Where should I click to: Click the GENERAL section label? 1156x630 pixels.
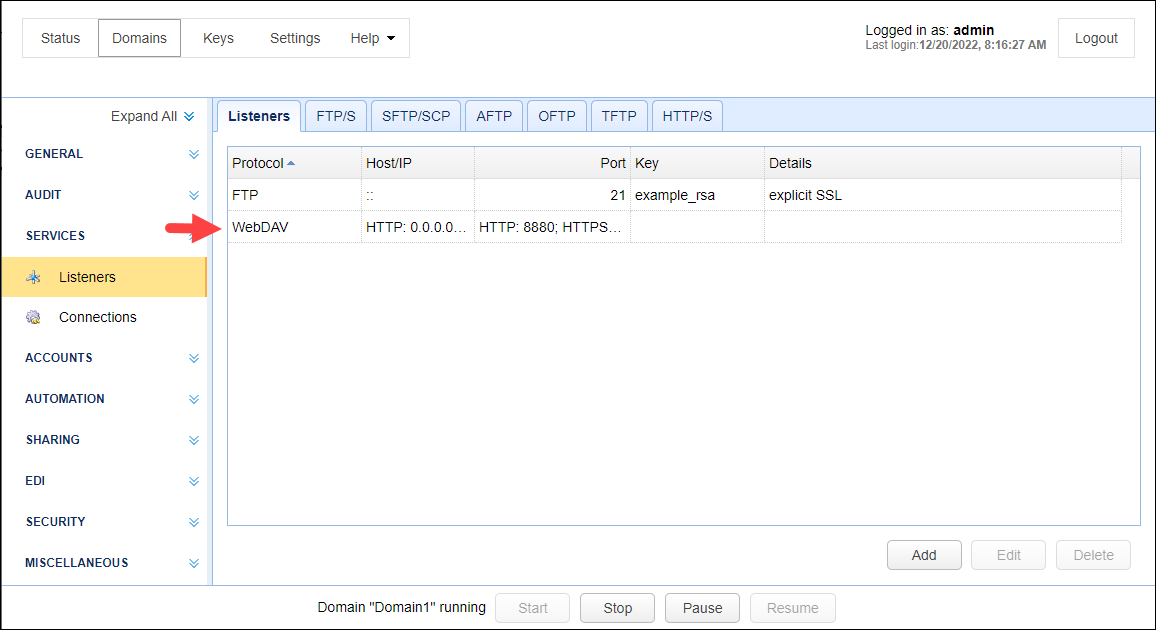54,154
